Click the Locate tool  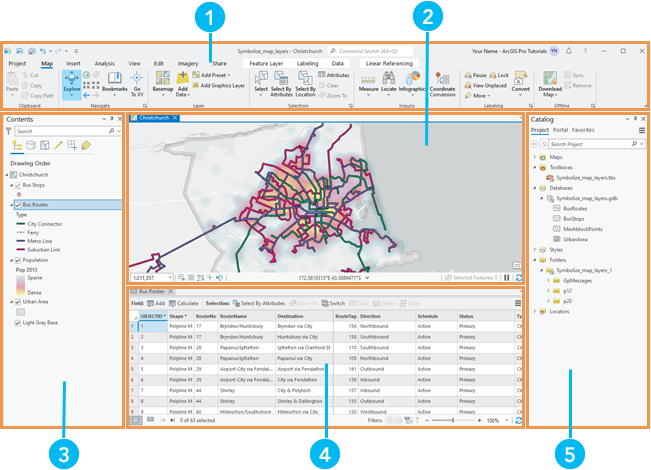pos(389,84)
